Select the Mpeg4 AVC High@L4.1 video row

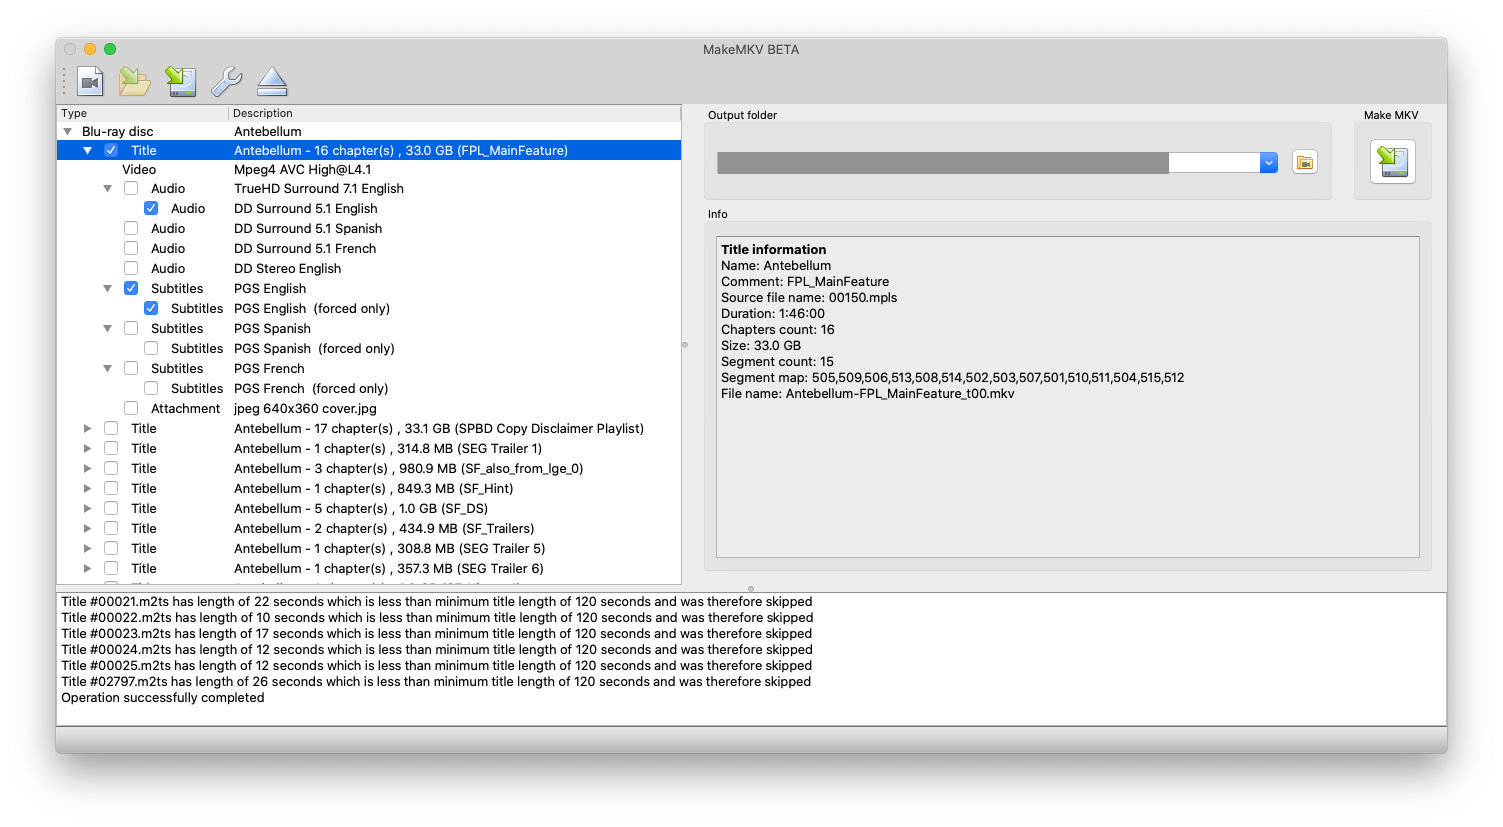click(x=302, y=169)
